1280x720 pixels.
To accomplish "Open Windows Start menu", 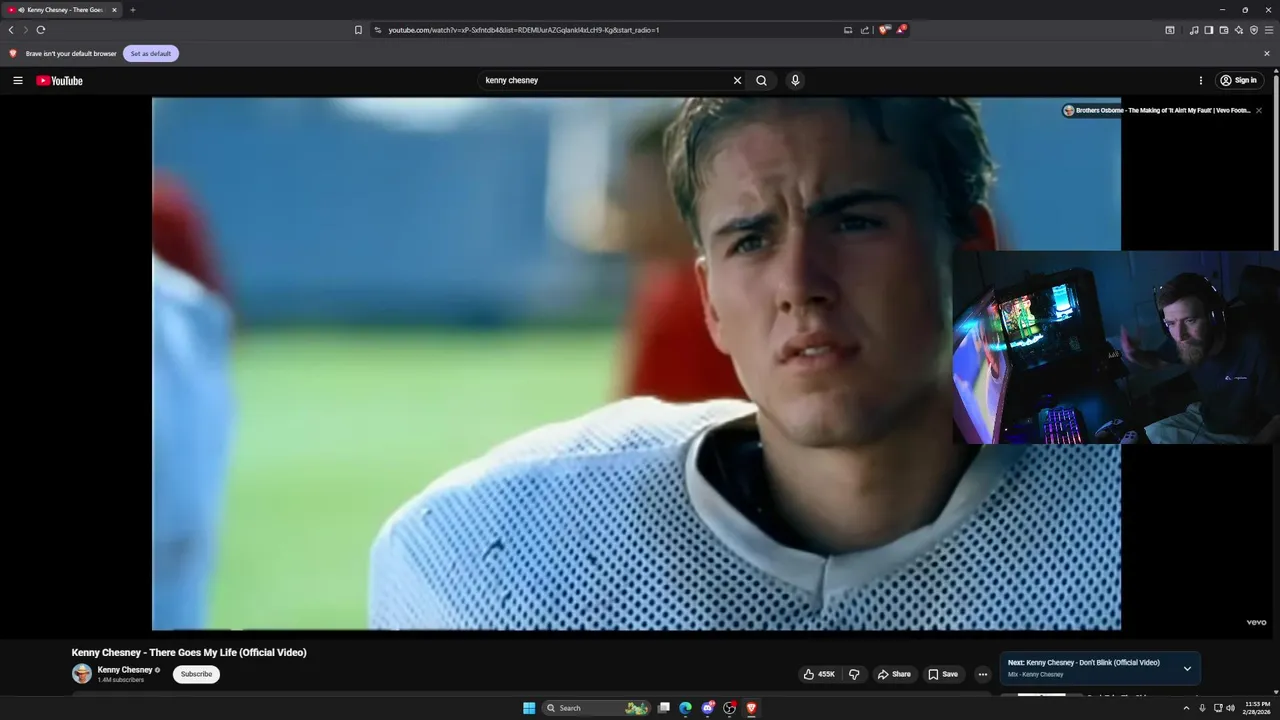I will tap(529, 708).
